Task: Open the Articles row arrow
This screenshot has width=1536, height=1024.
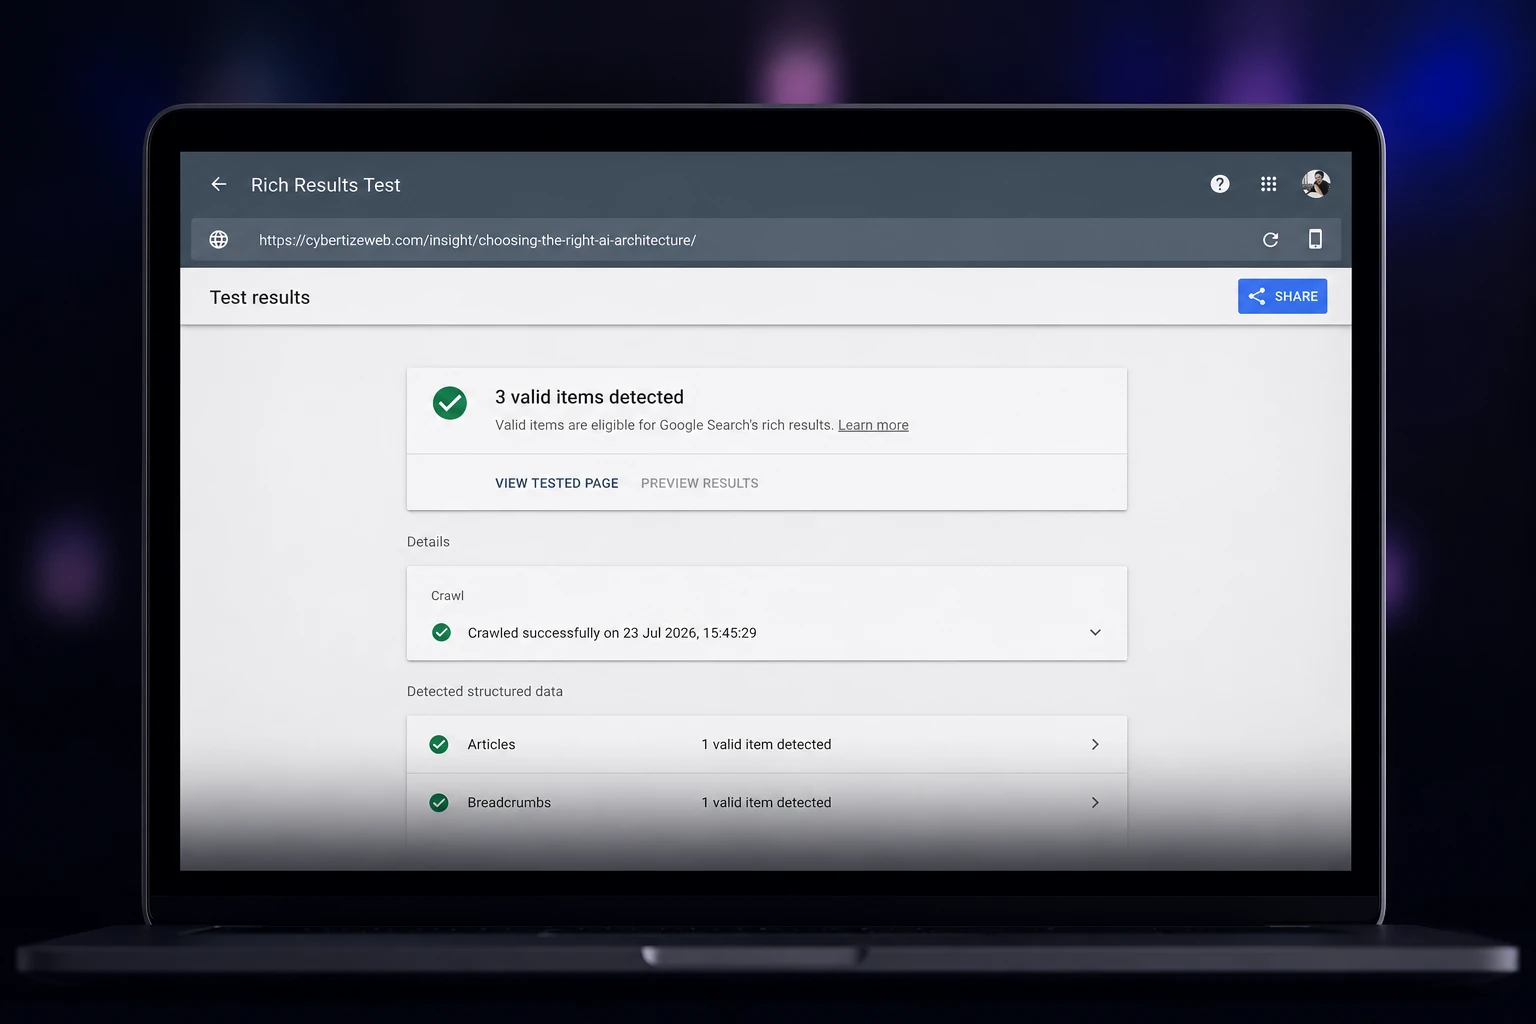Action: click(1095, 744)
